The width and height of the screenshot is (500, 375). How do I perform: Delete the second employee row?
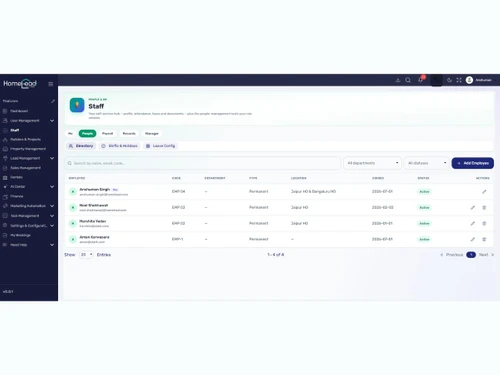[484, 207]
